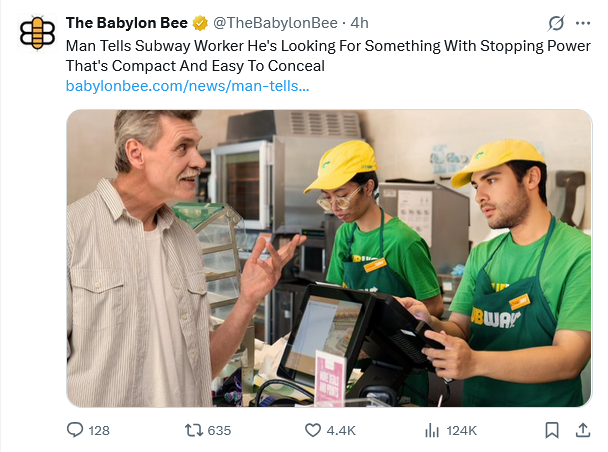Follow the babylonbee.com/news article link

pos(187,86)
